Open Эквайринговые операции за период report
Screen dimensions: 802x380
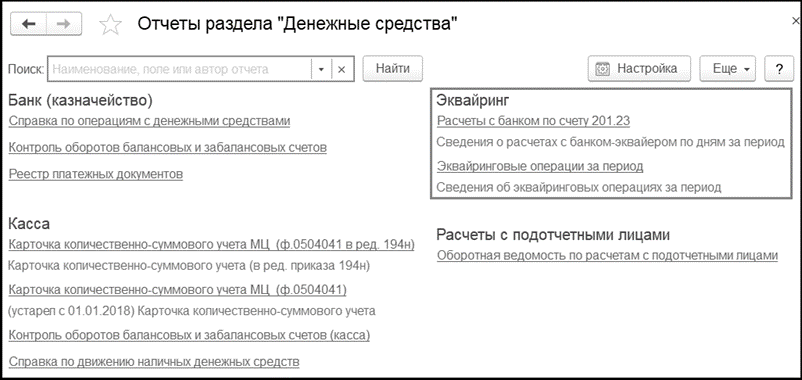[x=540, y=166]
